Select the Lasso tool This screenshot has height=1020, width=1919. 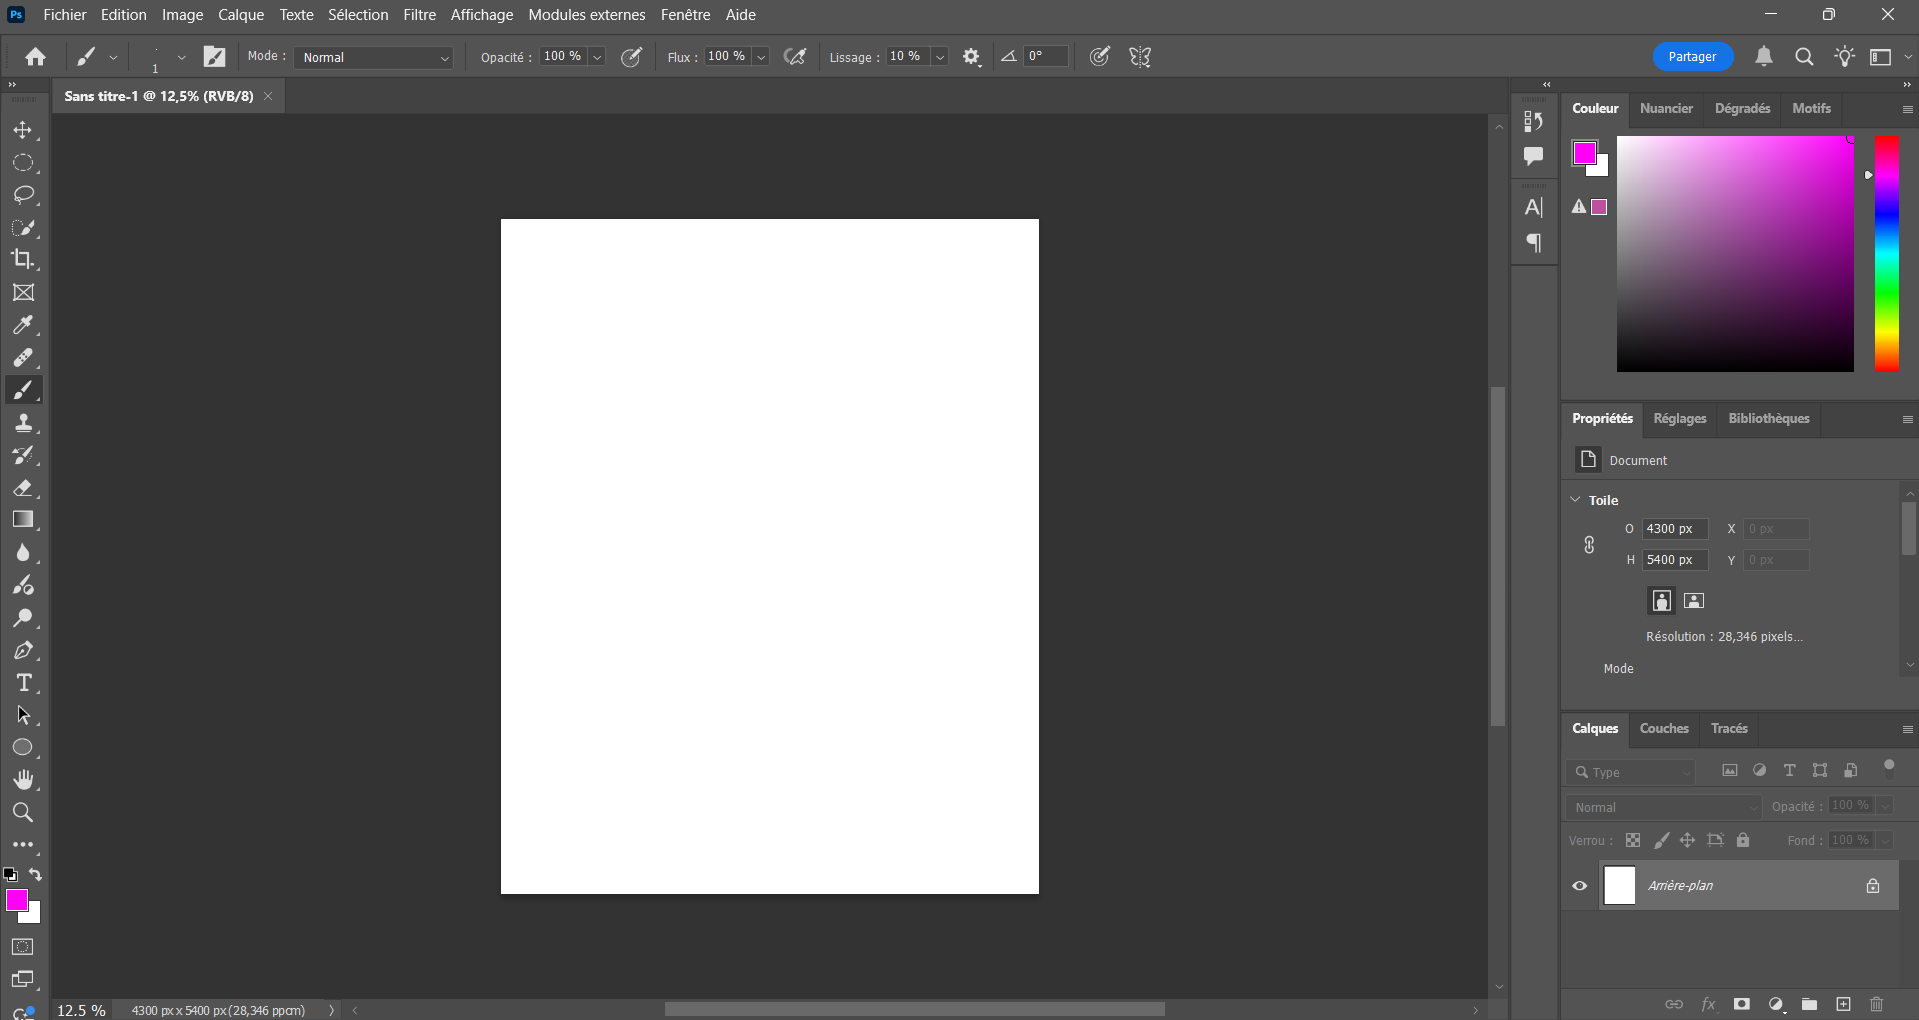point(23,195)
